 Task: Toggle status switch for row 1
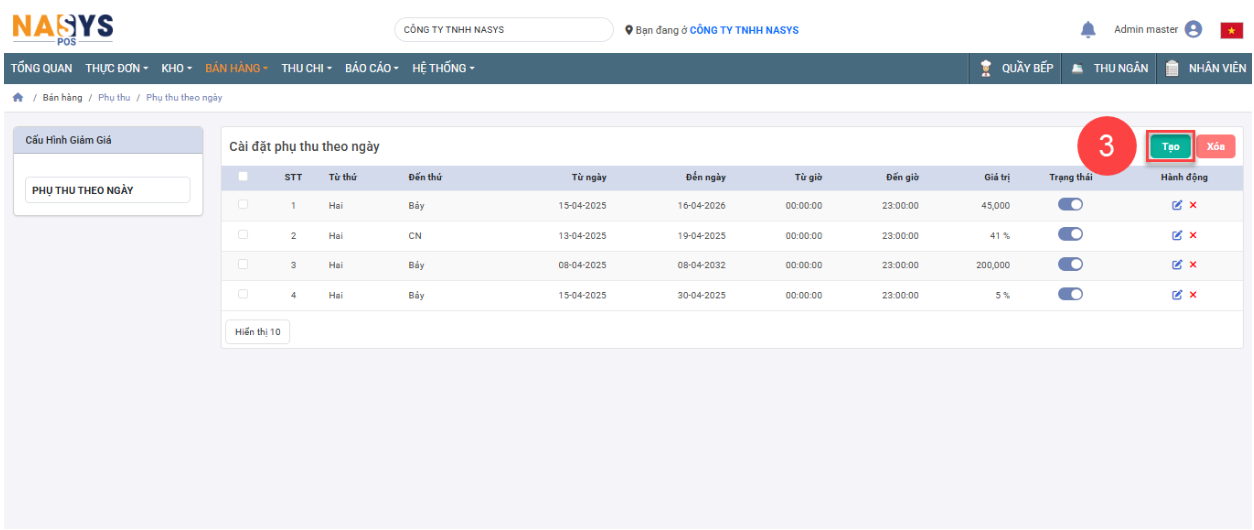point(1070,205)
